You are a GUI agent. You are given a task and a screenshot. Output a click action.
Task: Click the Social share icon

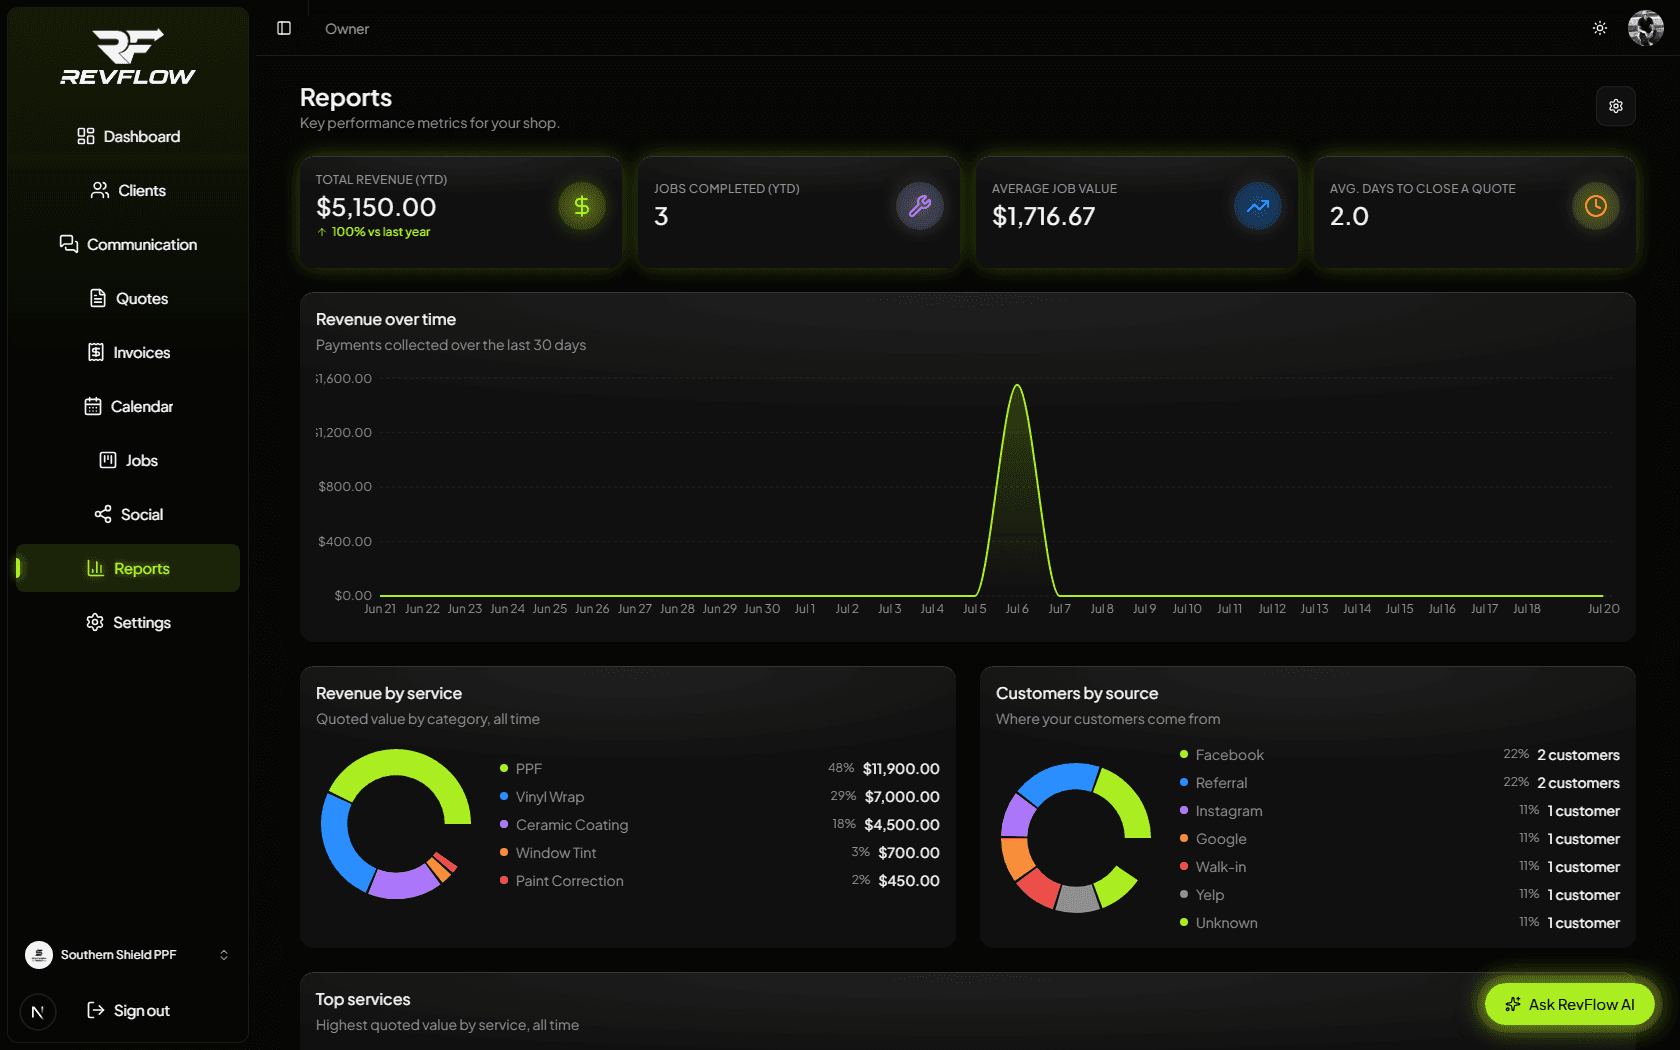point(103,514)
